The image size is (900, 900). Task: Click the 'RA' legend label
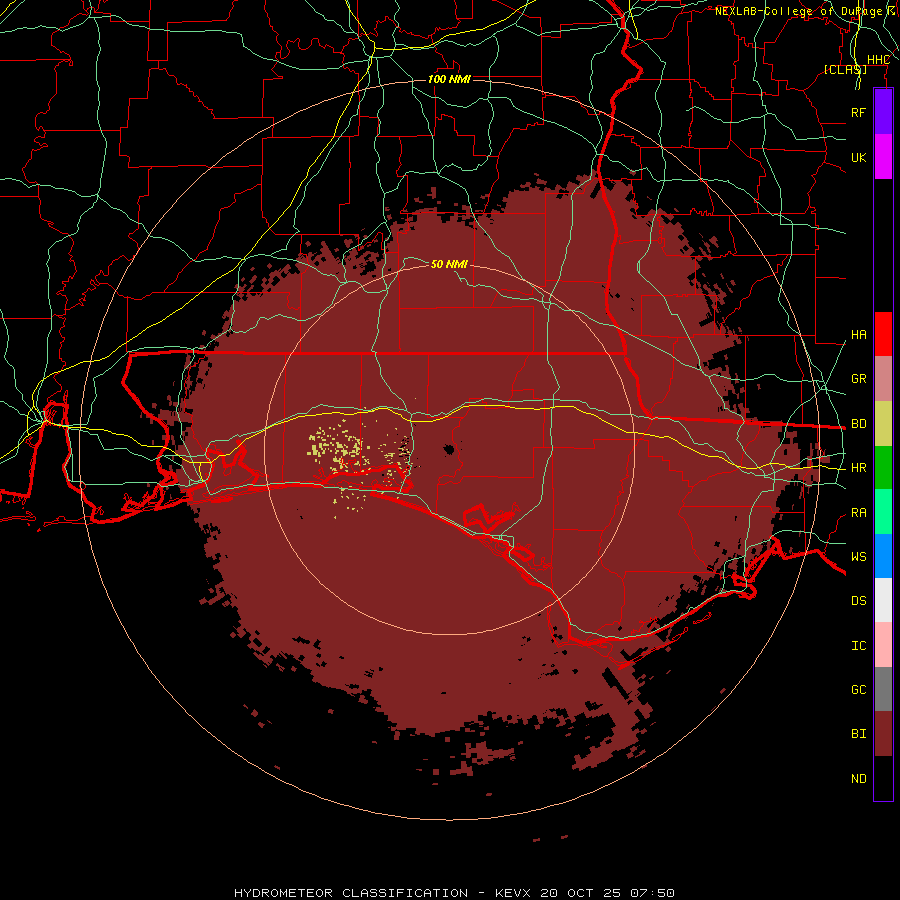pyautogui.click(x=858, y=513)
